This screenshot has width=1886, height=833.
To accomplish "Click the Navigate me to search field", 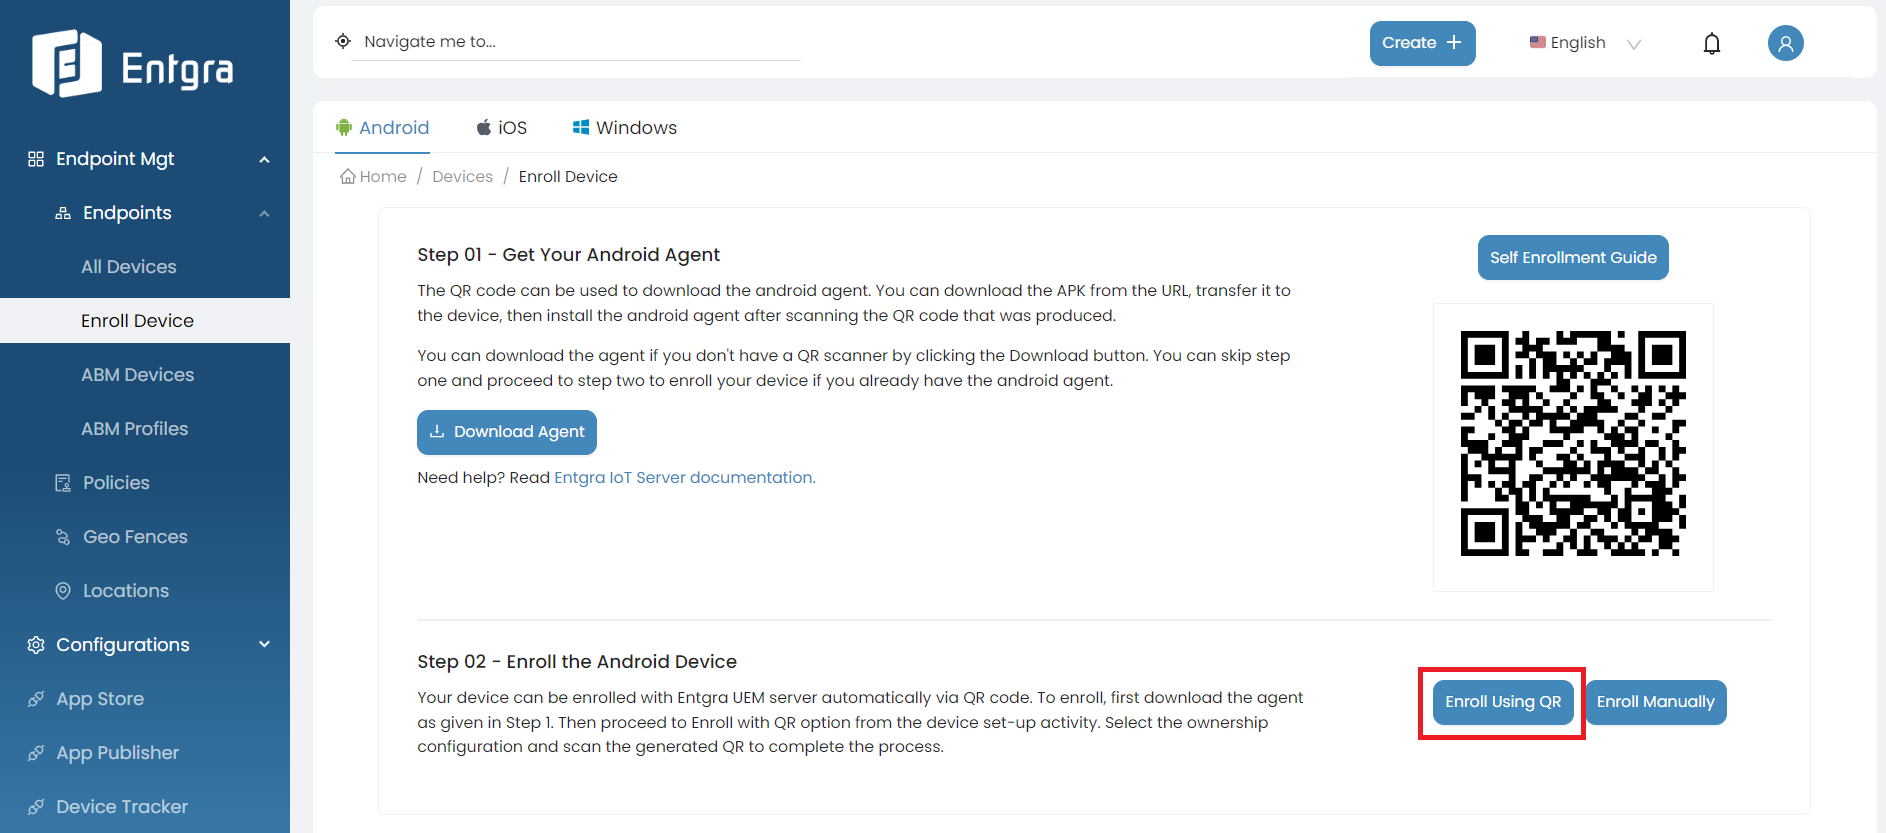I will point(575,41).
